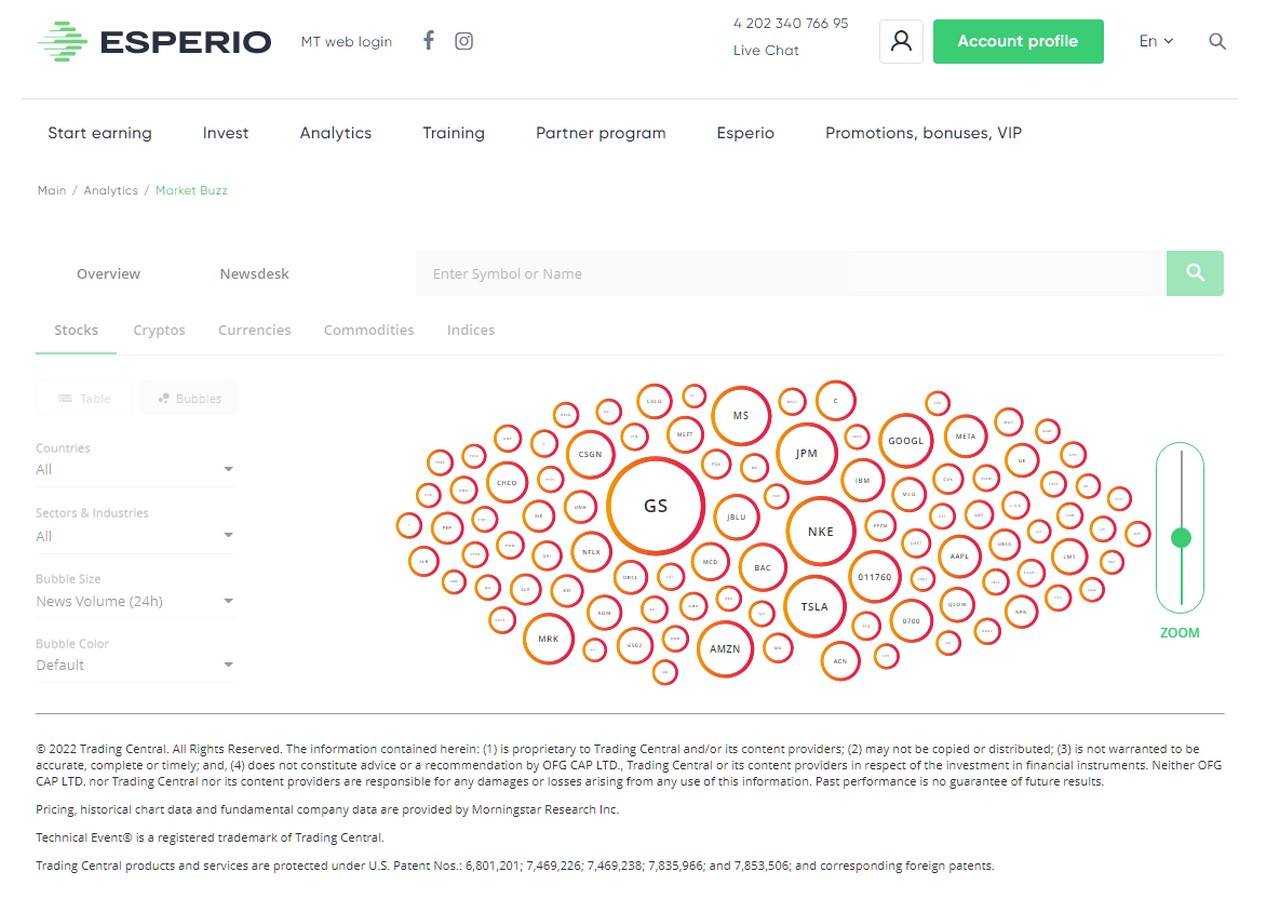
Task: Open the Instagram icon link
Action: click(464, 41)
